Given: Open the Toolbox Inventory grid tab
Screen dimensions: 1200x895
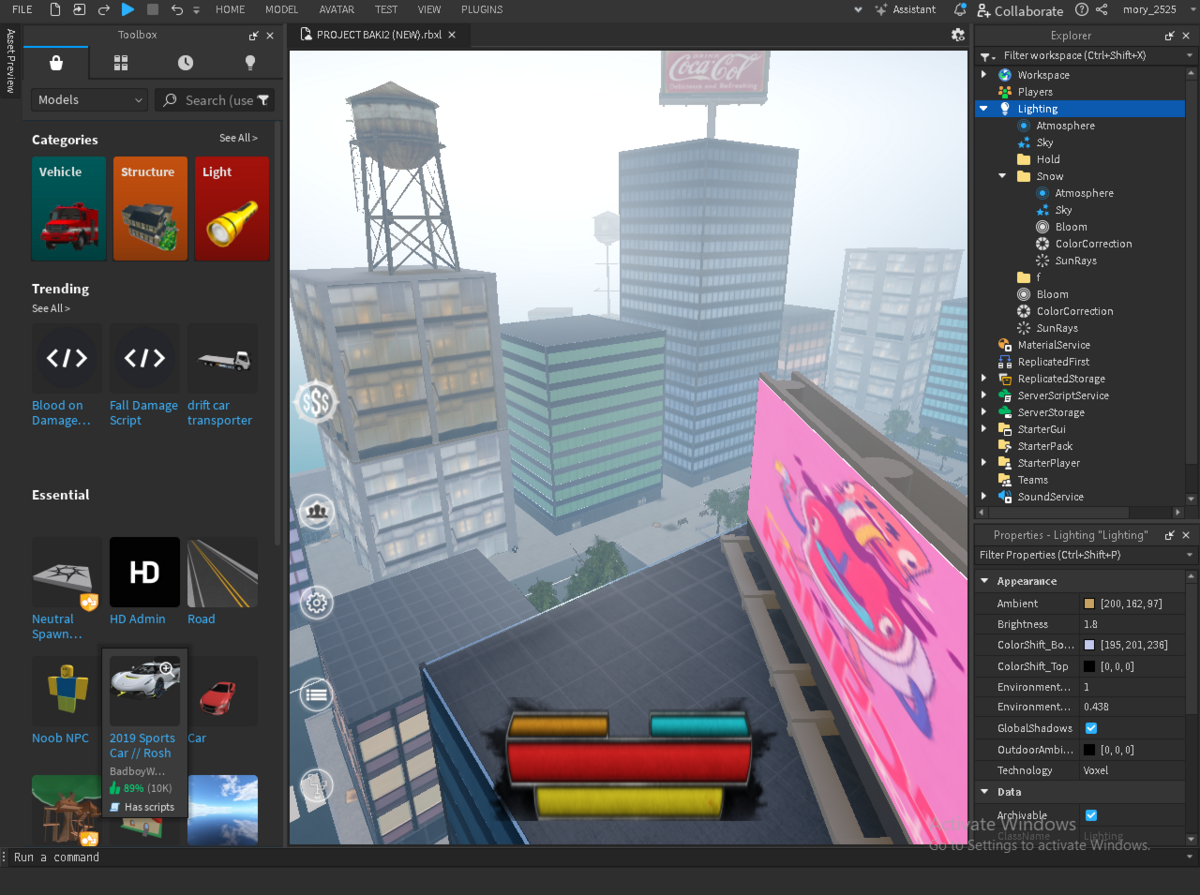Looking at the screenshot, I should tap(121, 62).
